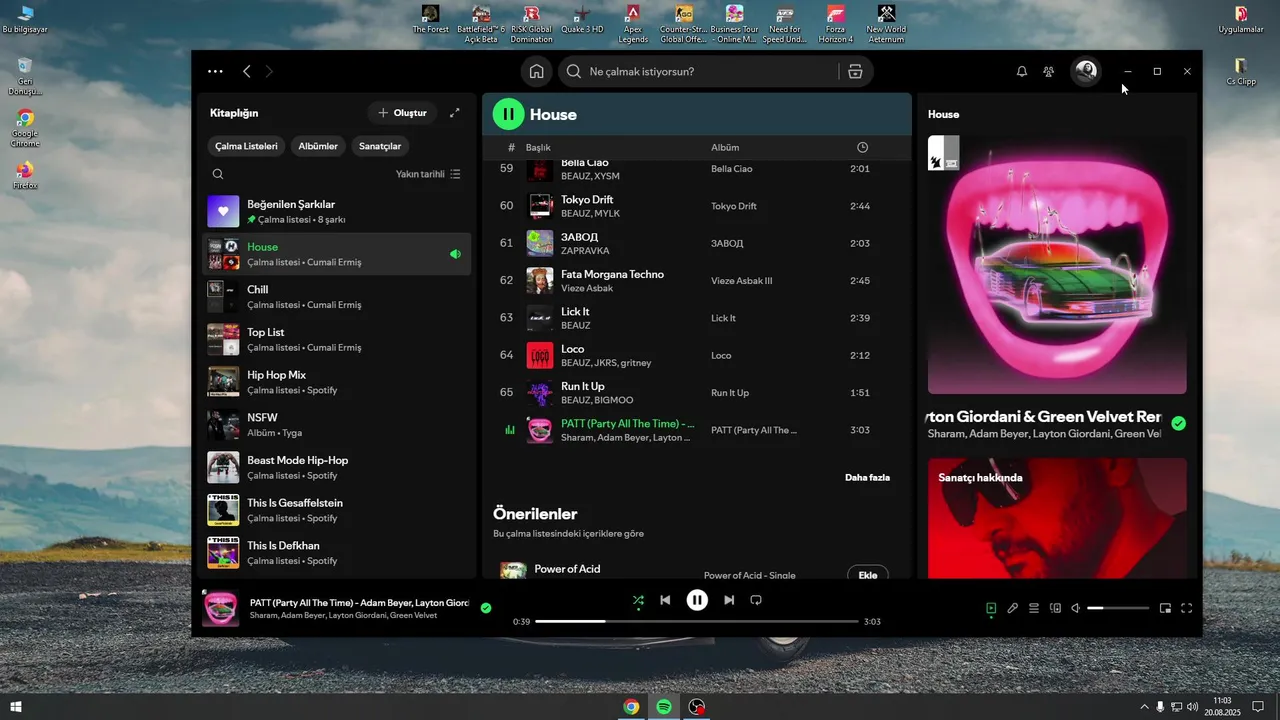The width and height of the screenshot is (1280, 720).
Task: Expand the library panel to full view
Action: (x=455, y=113)
